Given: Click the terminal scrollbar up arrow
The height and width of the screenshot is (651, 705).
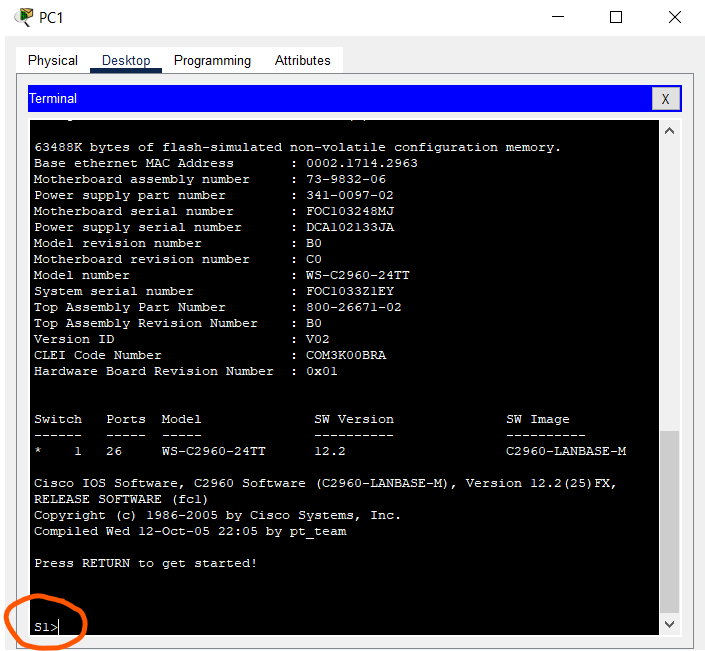Looking at the screenshot, I should pyautogui.click(x=669, y=131).
